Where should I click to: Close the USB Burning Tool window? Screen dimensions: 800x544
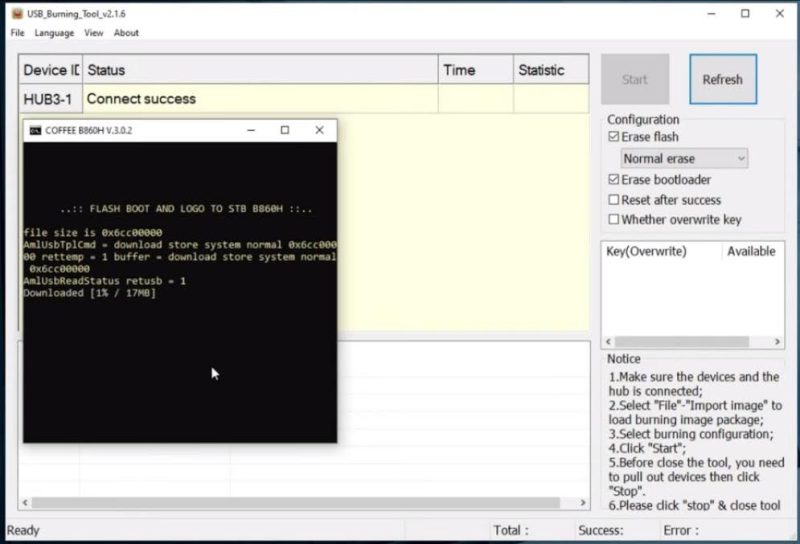coord(780,14)
